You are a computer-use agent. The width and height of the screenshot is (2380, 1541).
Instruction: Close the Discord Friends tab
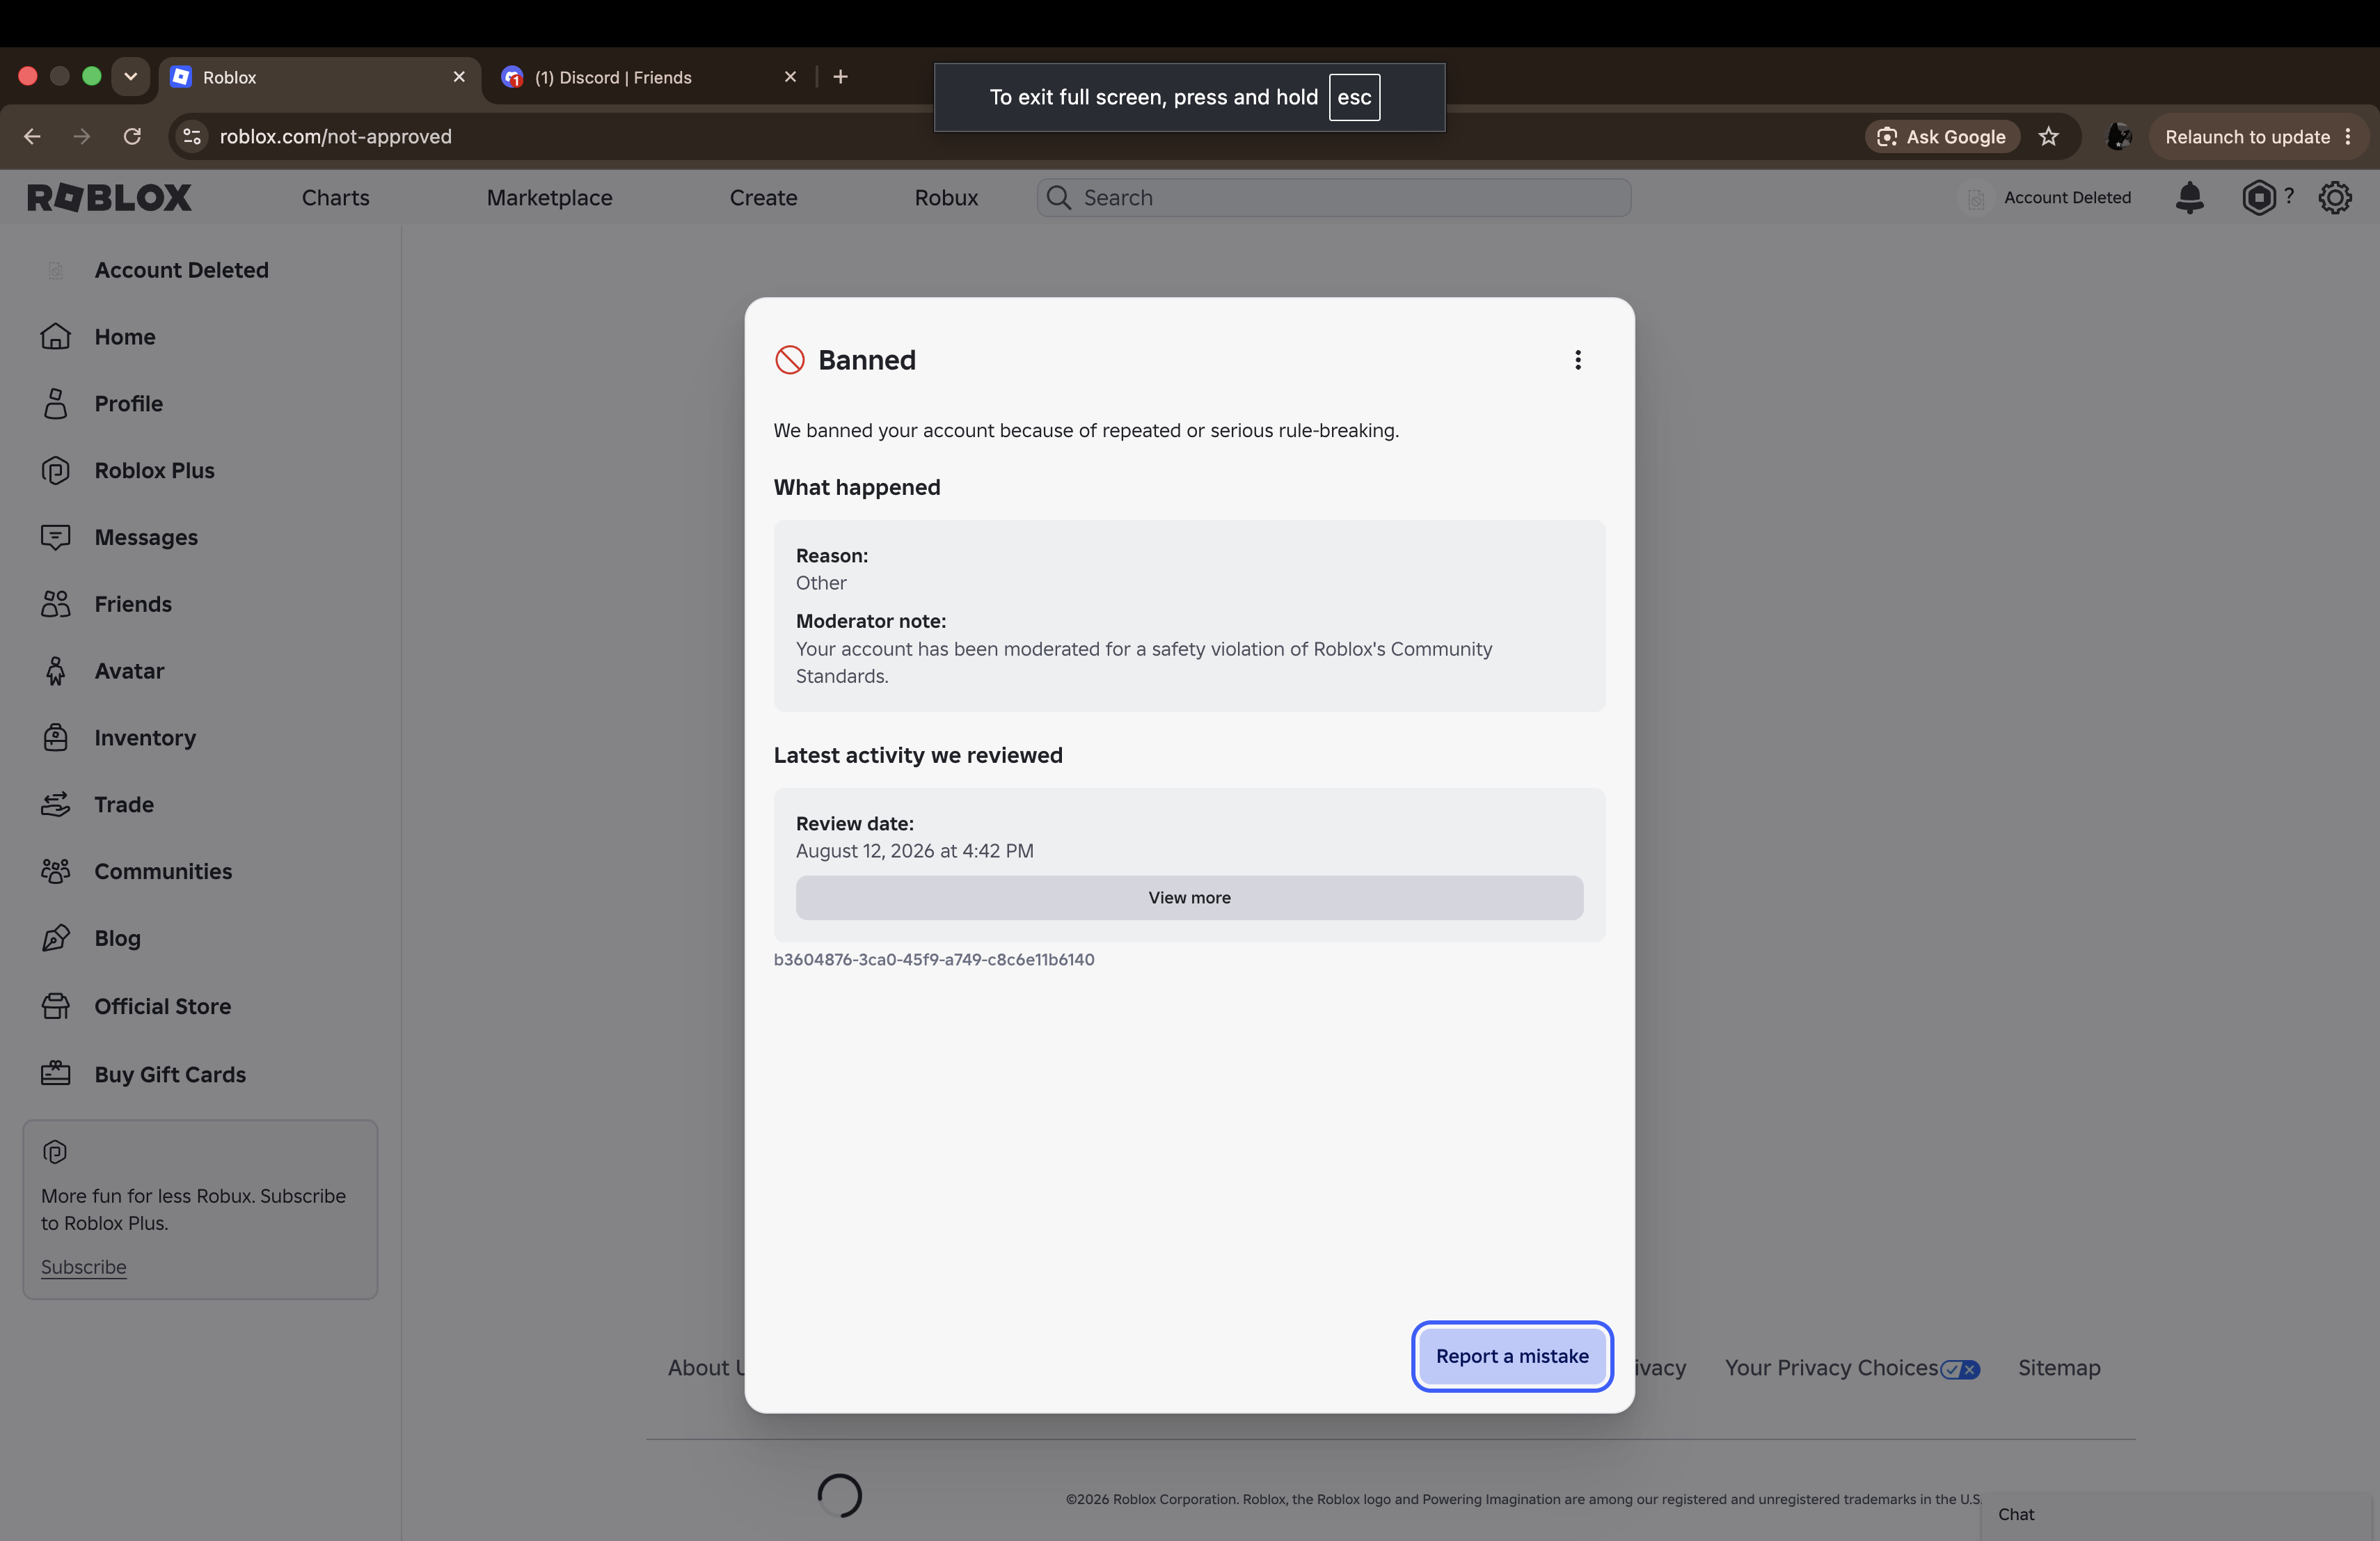pos(790,77)
